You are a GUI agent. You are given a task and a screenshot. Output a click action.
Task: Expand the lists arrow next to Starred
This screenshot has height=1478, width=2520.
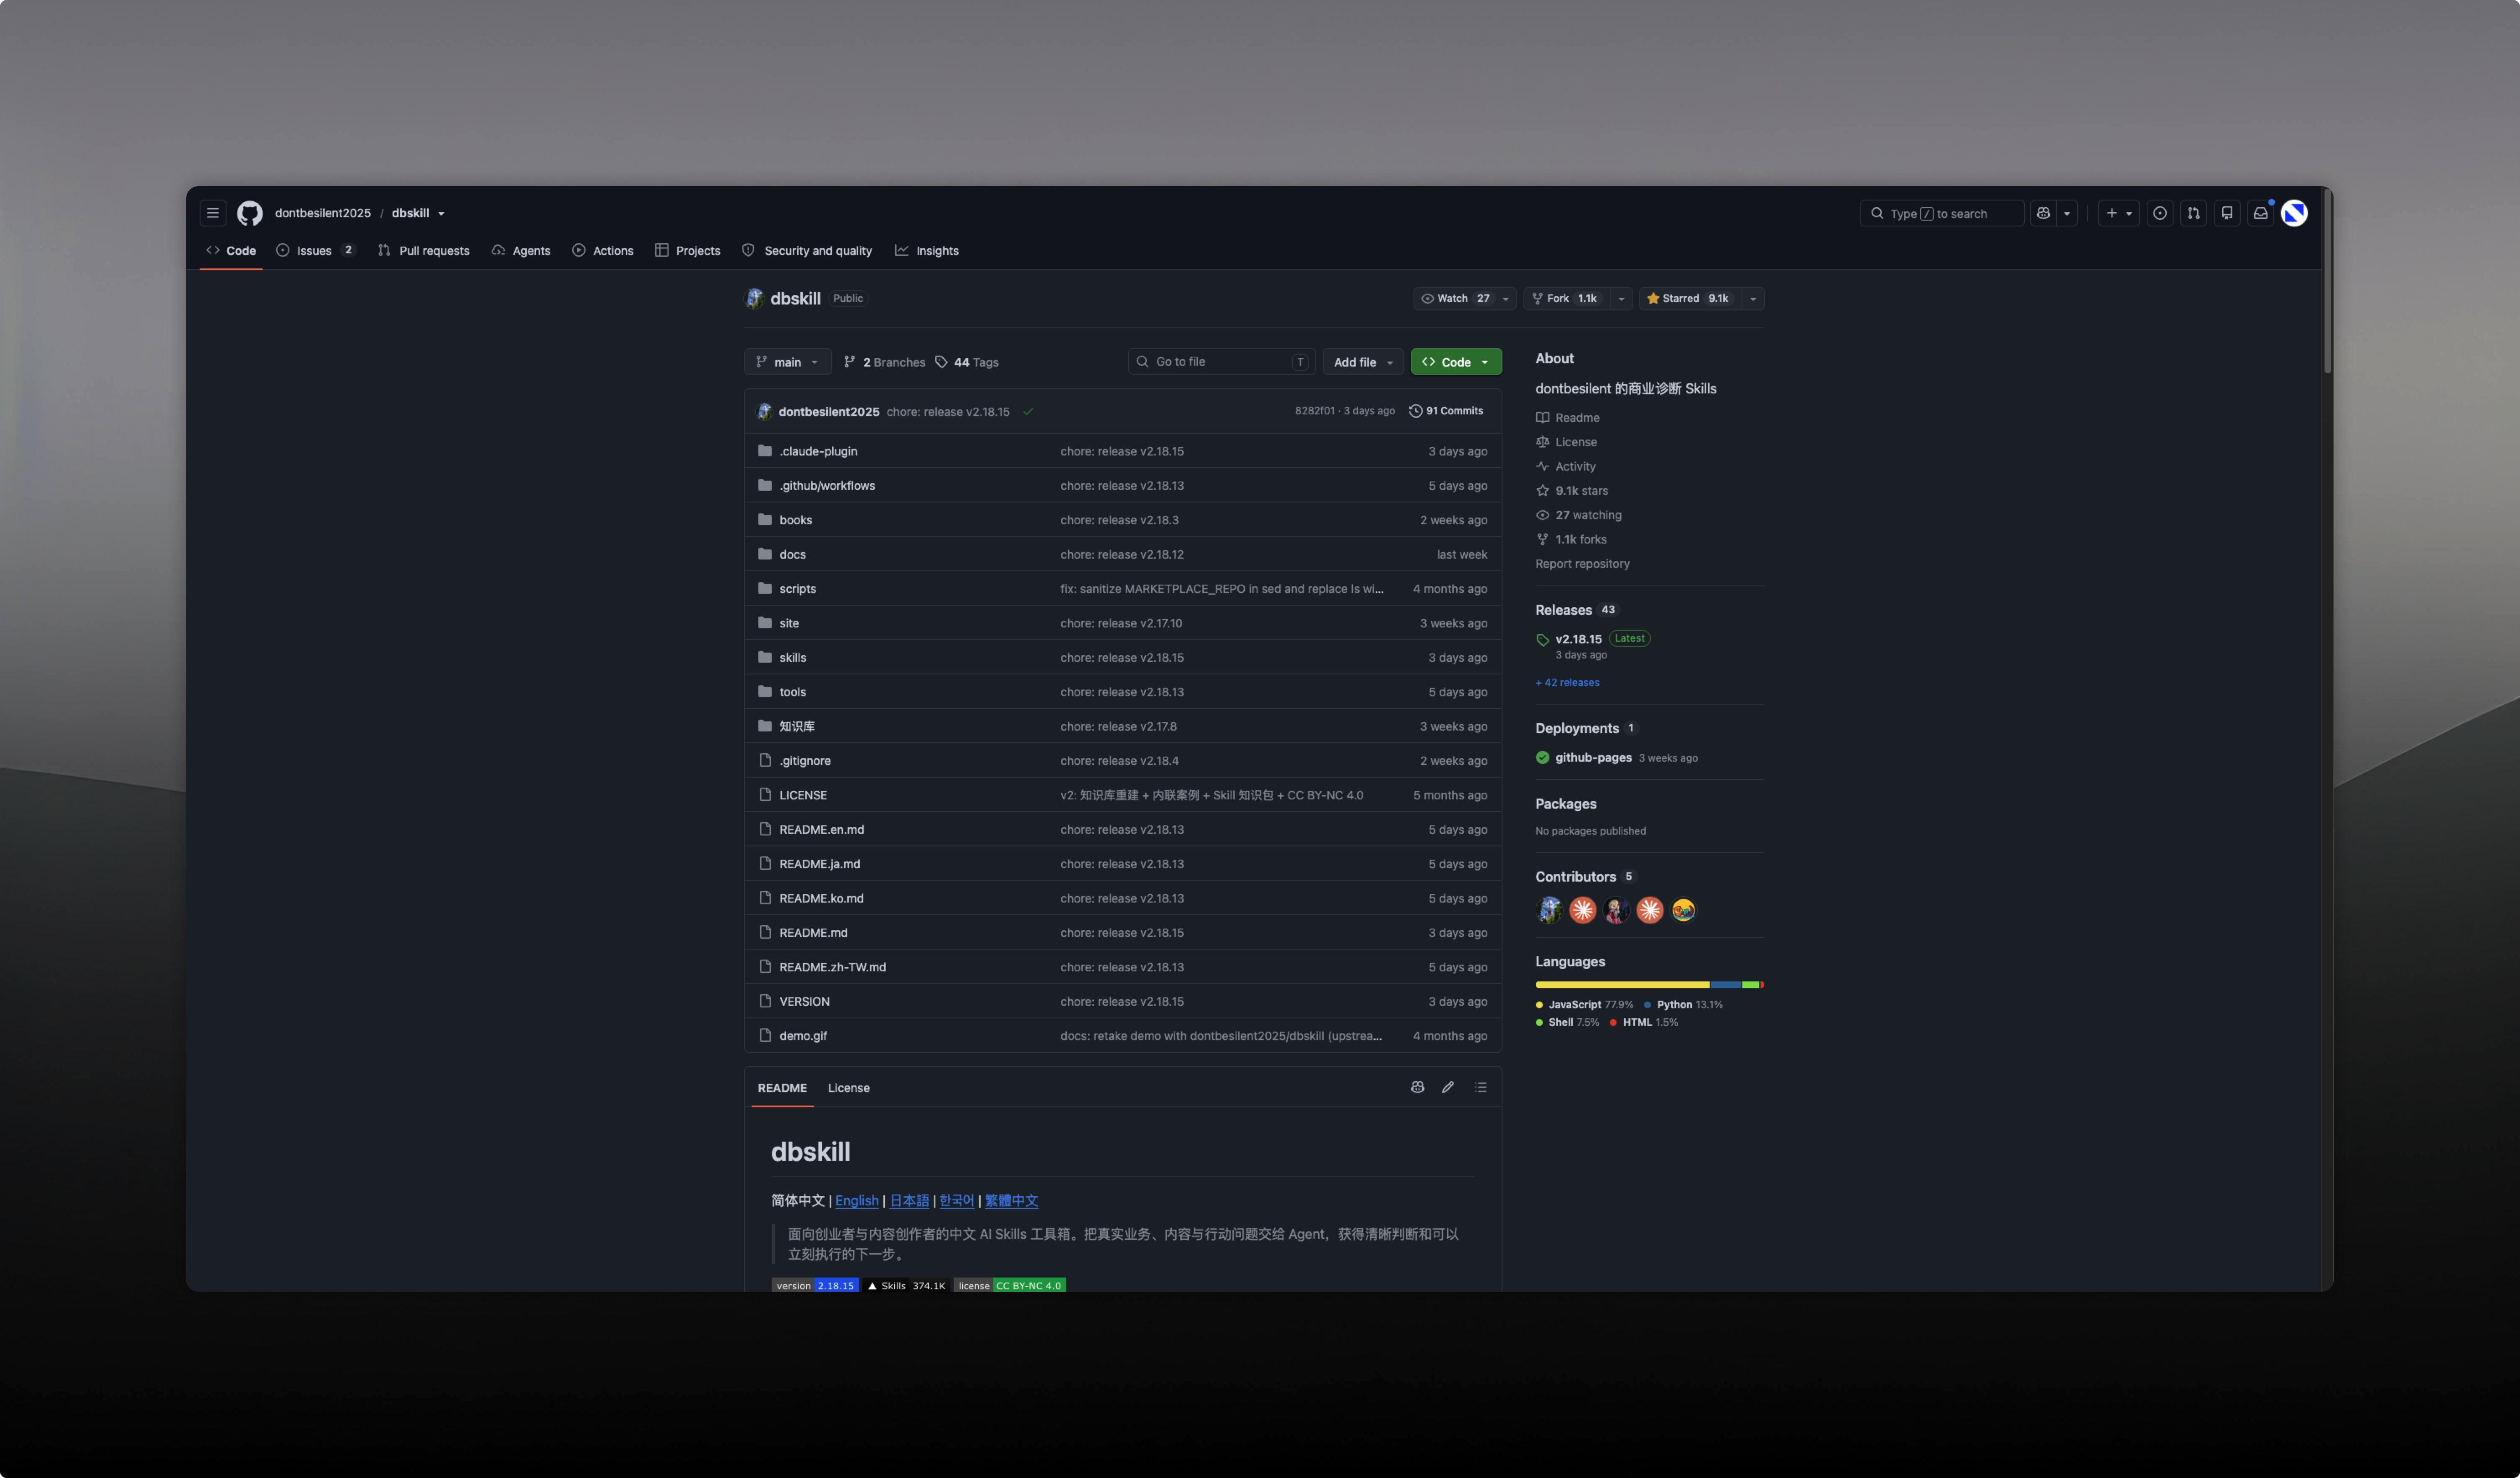1752,298
